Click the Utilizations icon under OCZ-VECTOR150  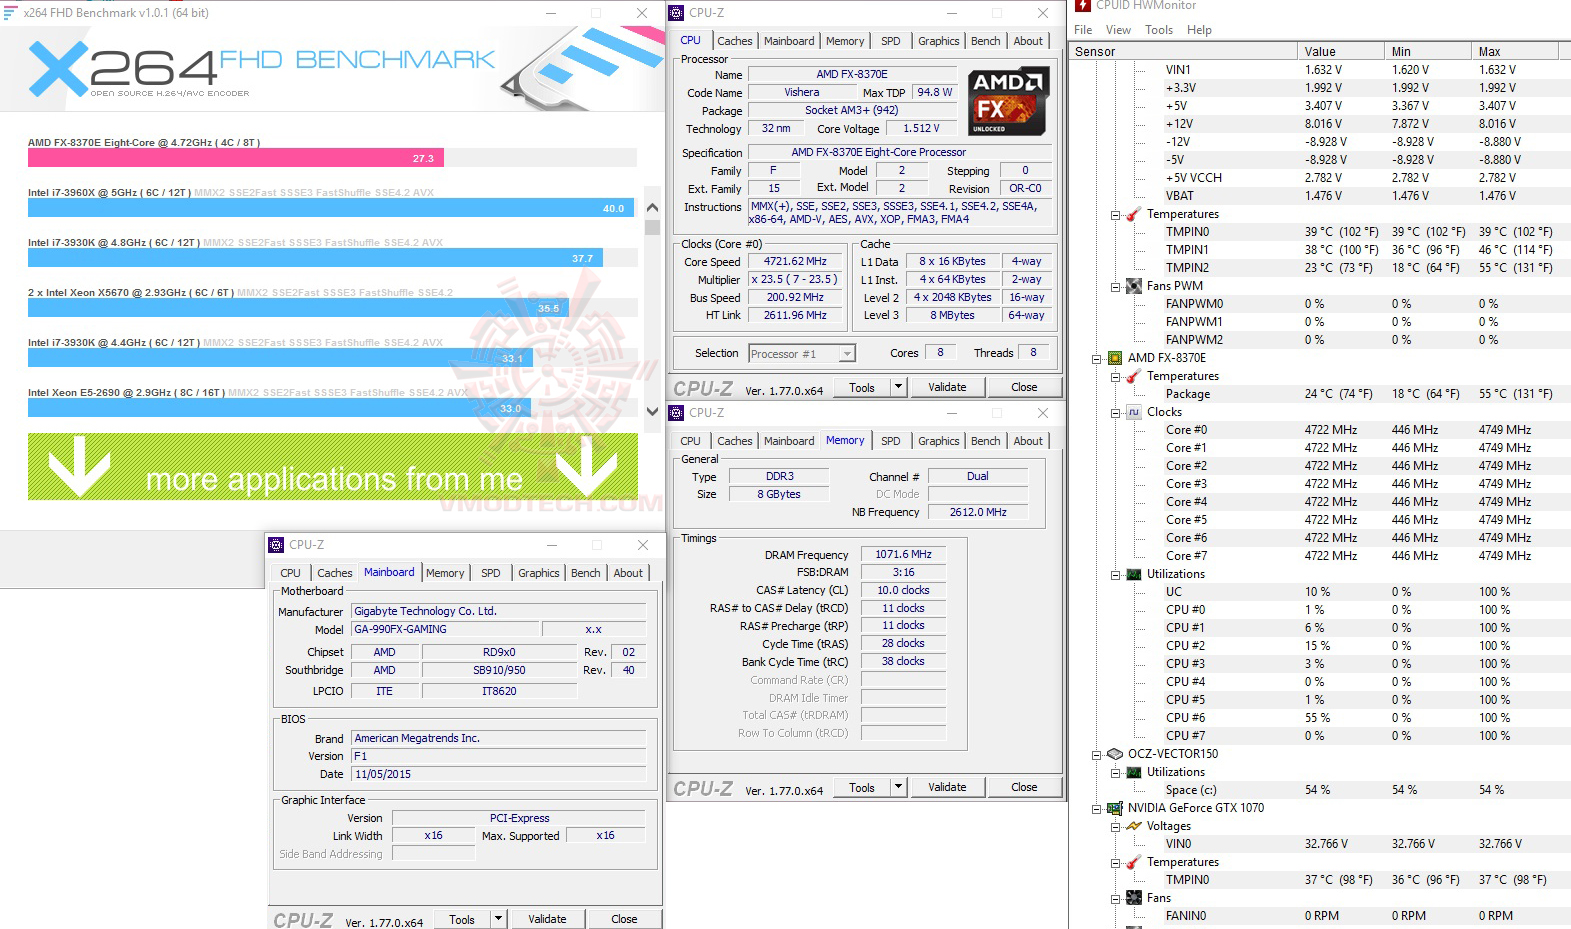[1134, 772]
